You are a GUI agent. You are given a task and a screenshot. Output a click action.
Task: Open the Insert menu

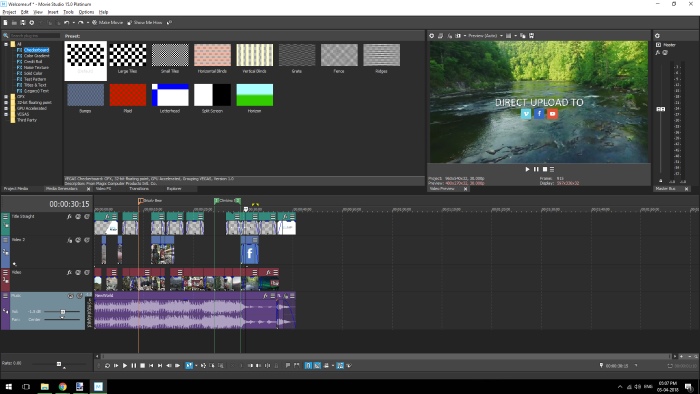[53, 12]
